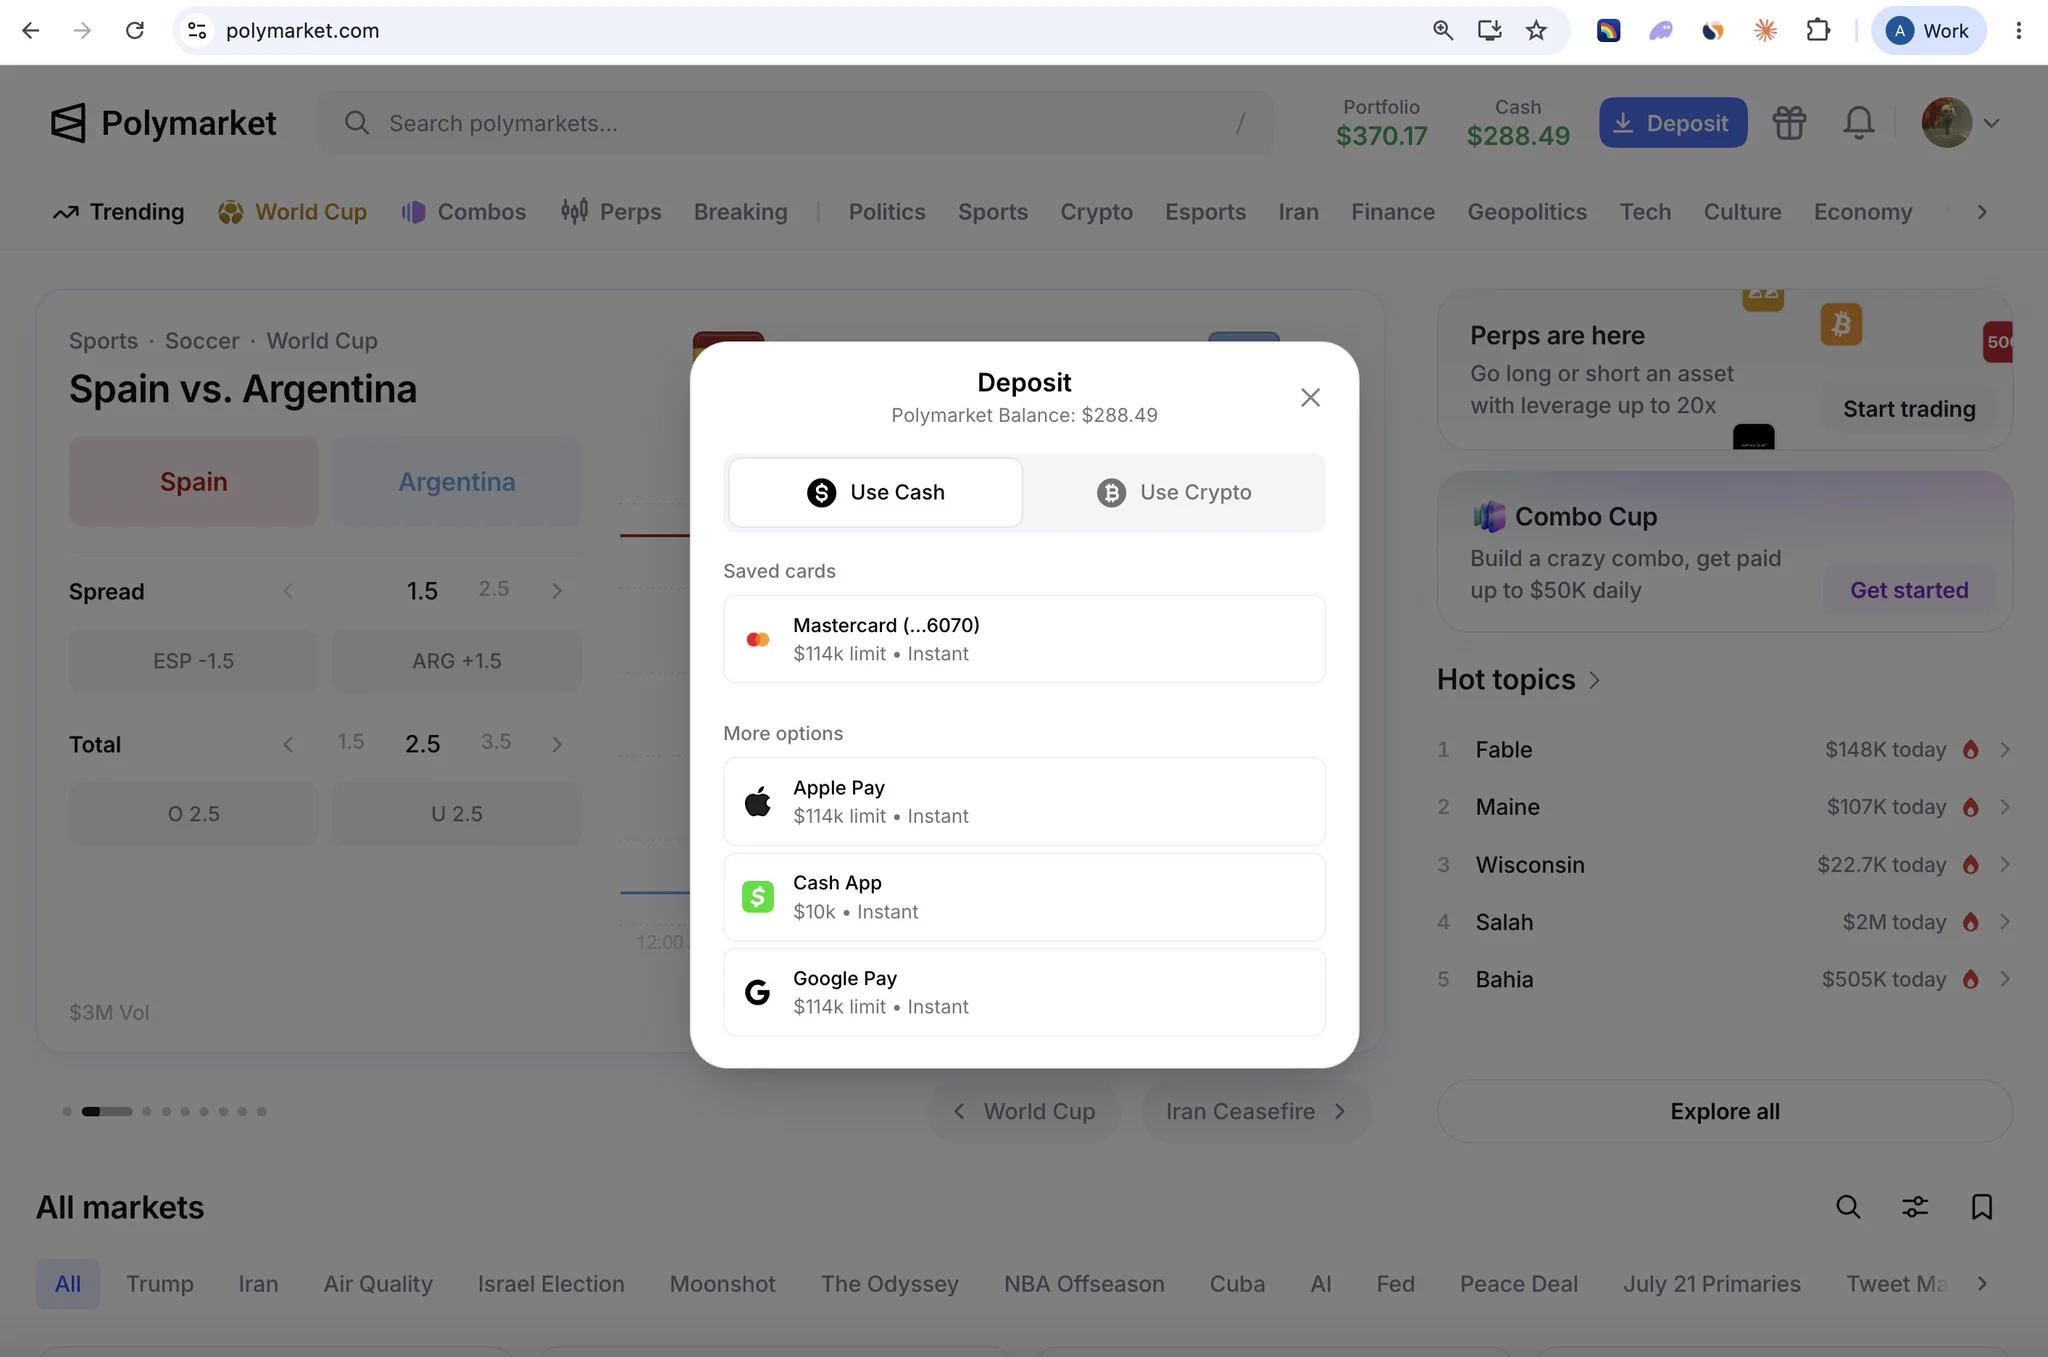Click previous Spread line arrow

[288, 591]
